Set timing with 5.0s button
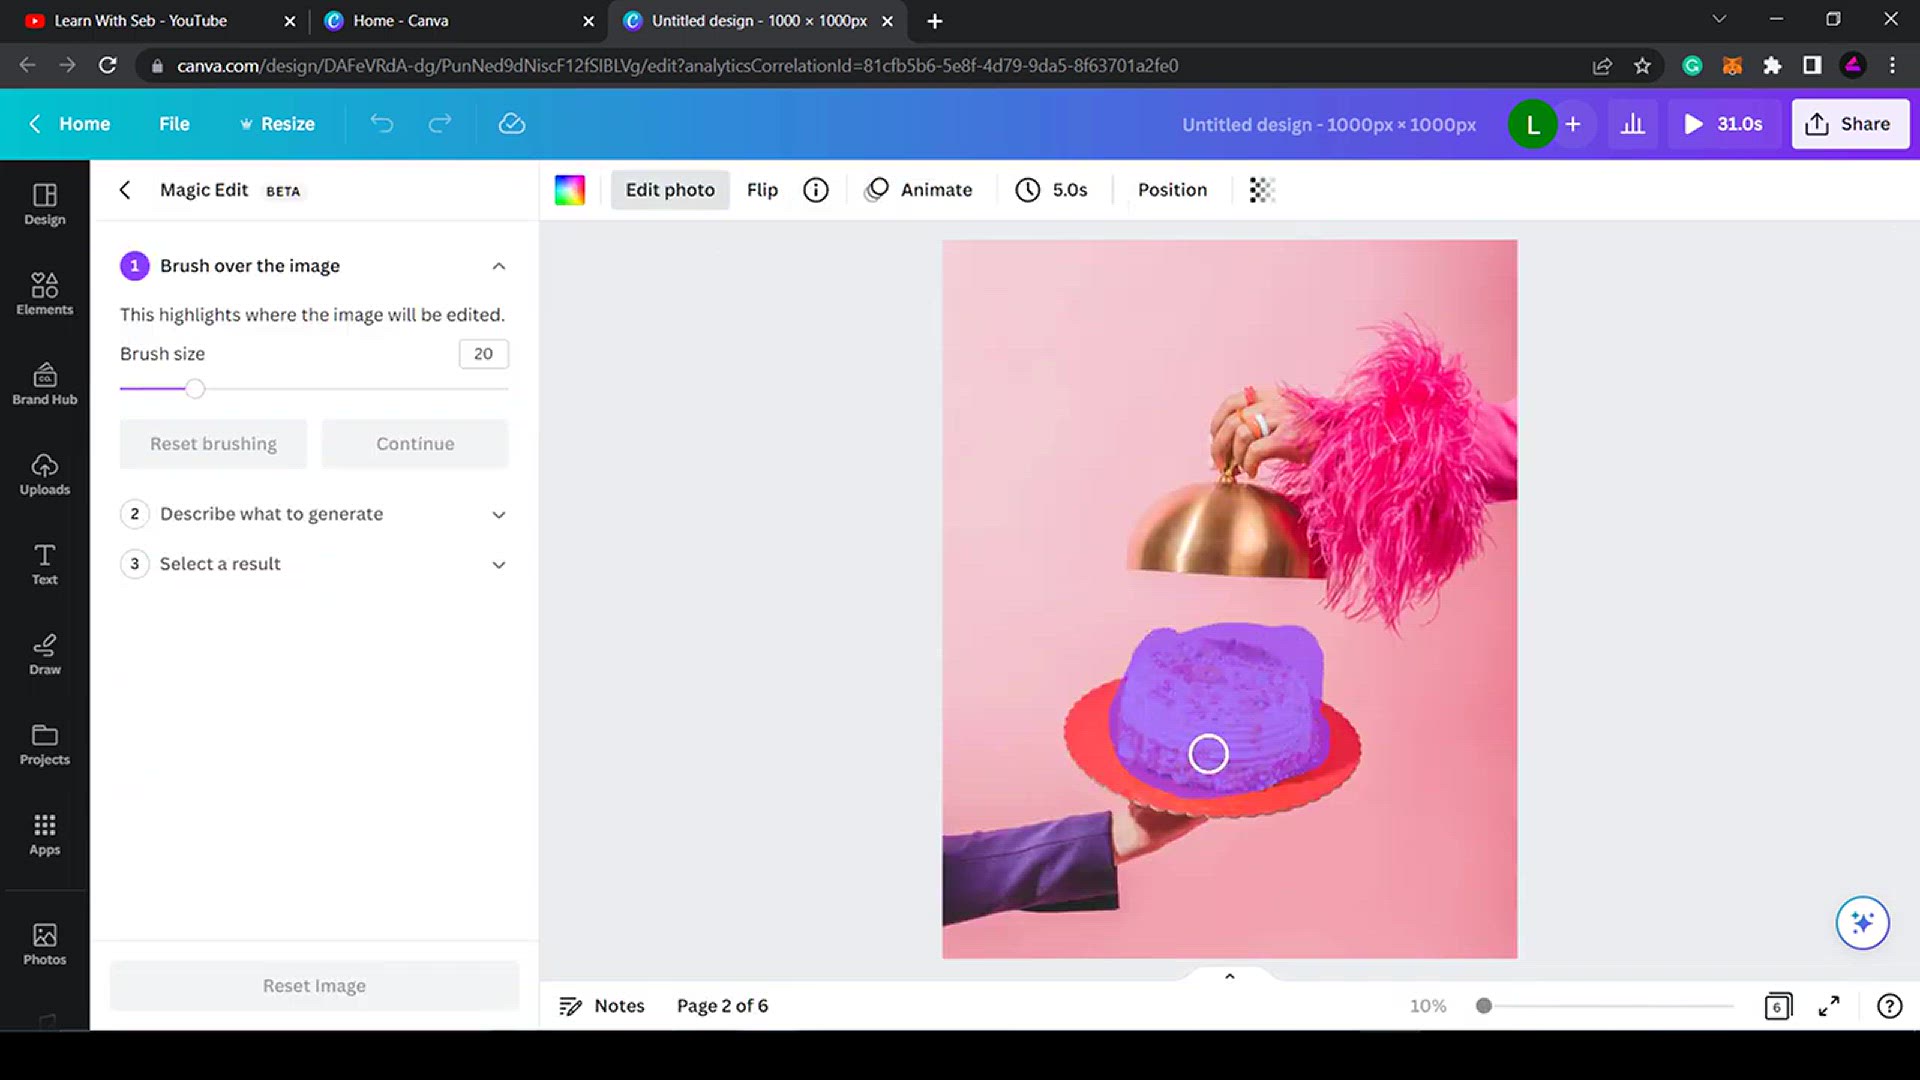The width and height of the screenshot is (1920, 1080). [x=1051, y=190]
